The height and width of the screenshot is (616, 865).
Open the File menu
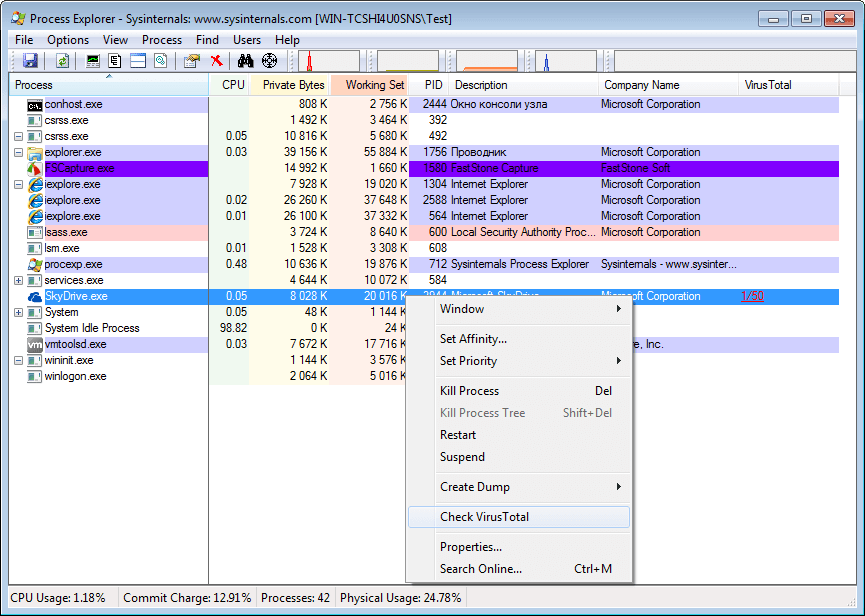(24, 40)
